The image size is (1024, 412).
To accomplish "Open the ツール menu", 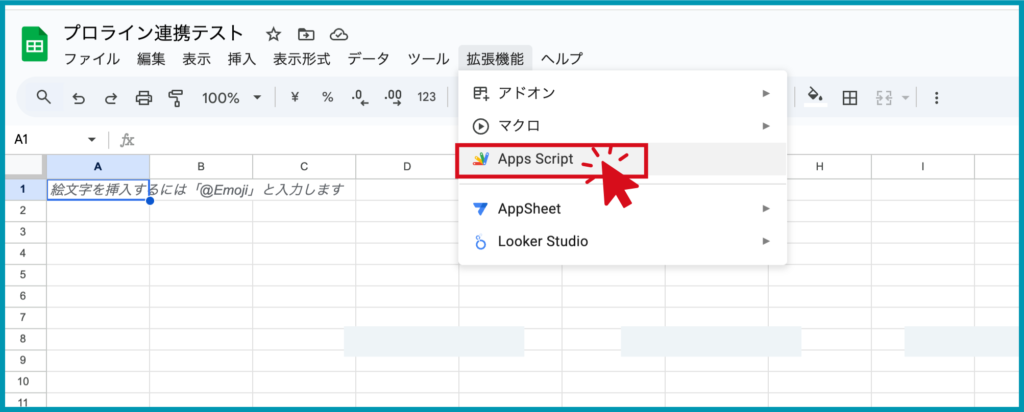I will coord(428,59).
